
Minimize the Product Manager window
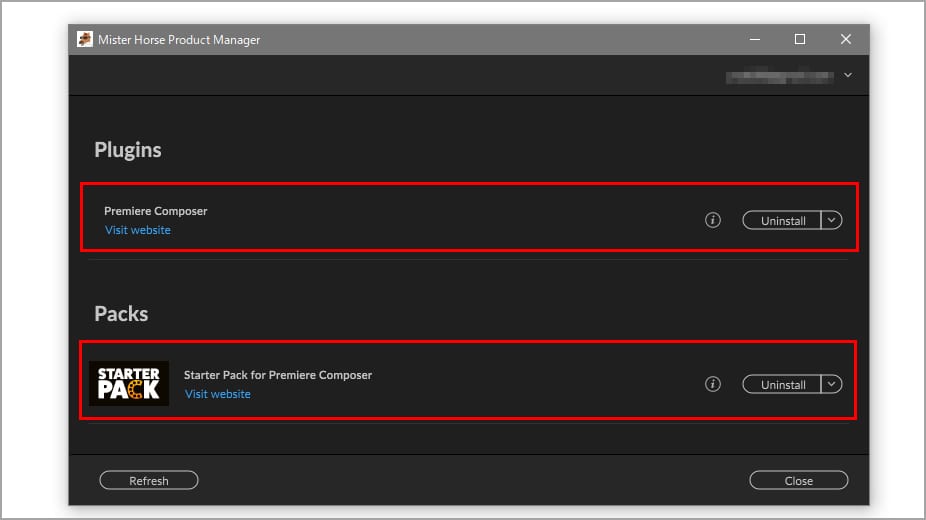tap(754, 39)
